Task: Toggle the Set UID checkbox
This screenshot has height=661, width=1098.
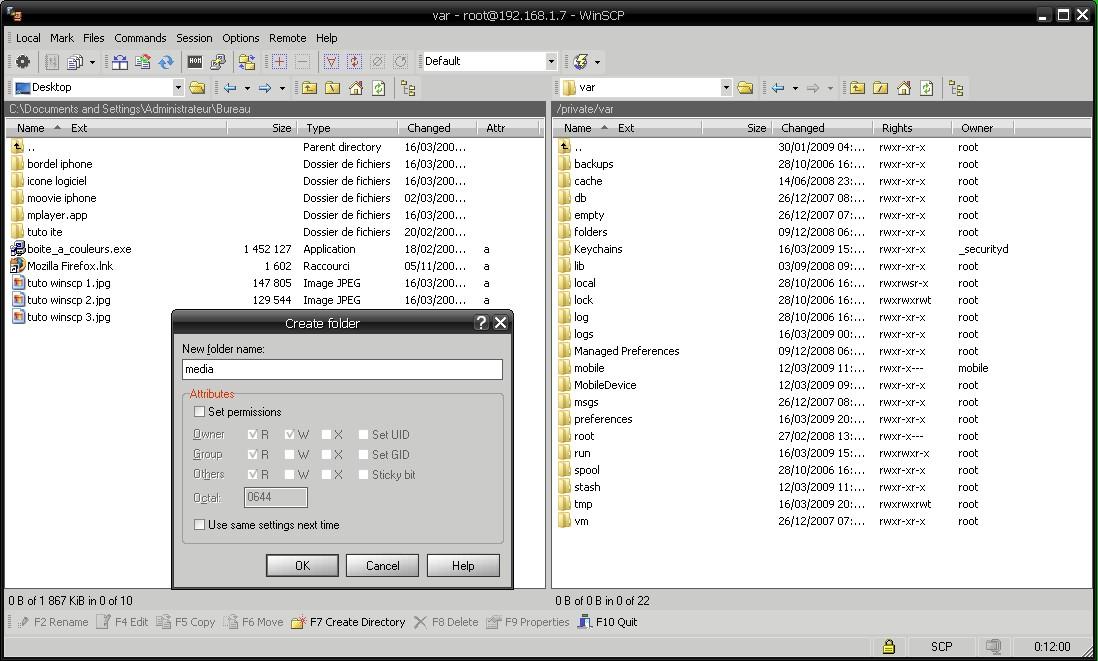Action: coord(363,434)
